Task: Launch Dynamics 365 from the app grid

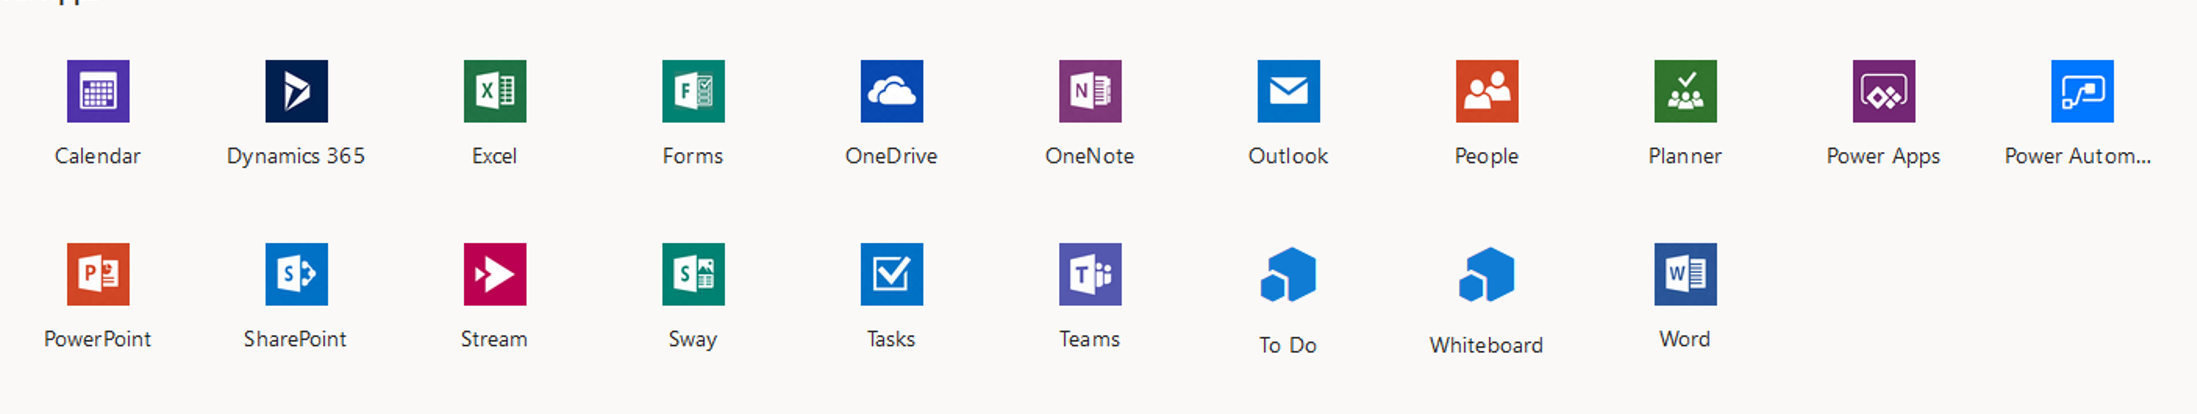Action: (x=296, y=91)
